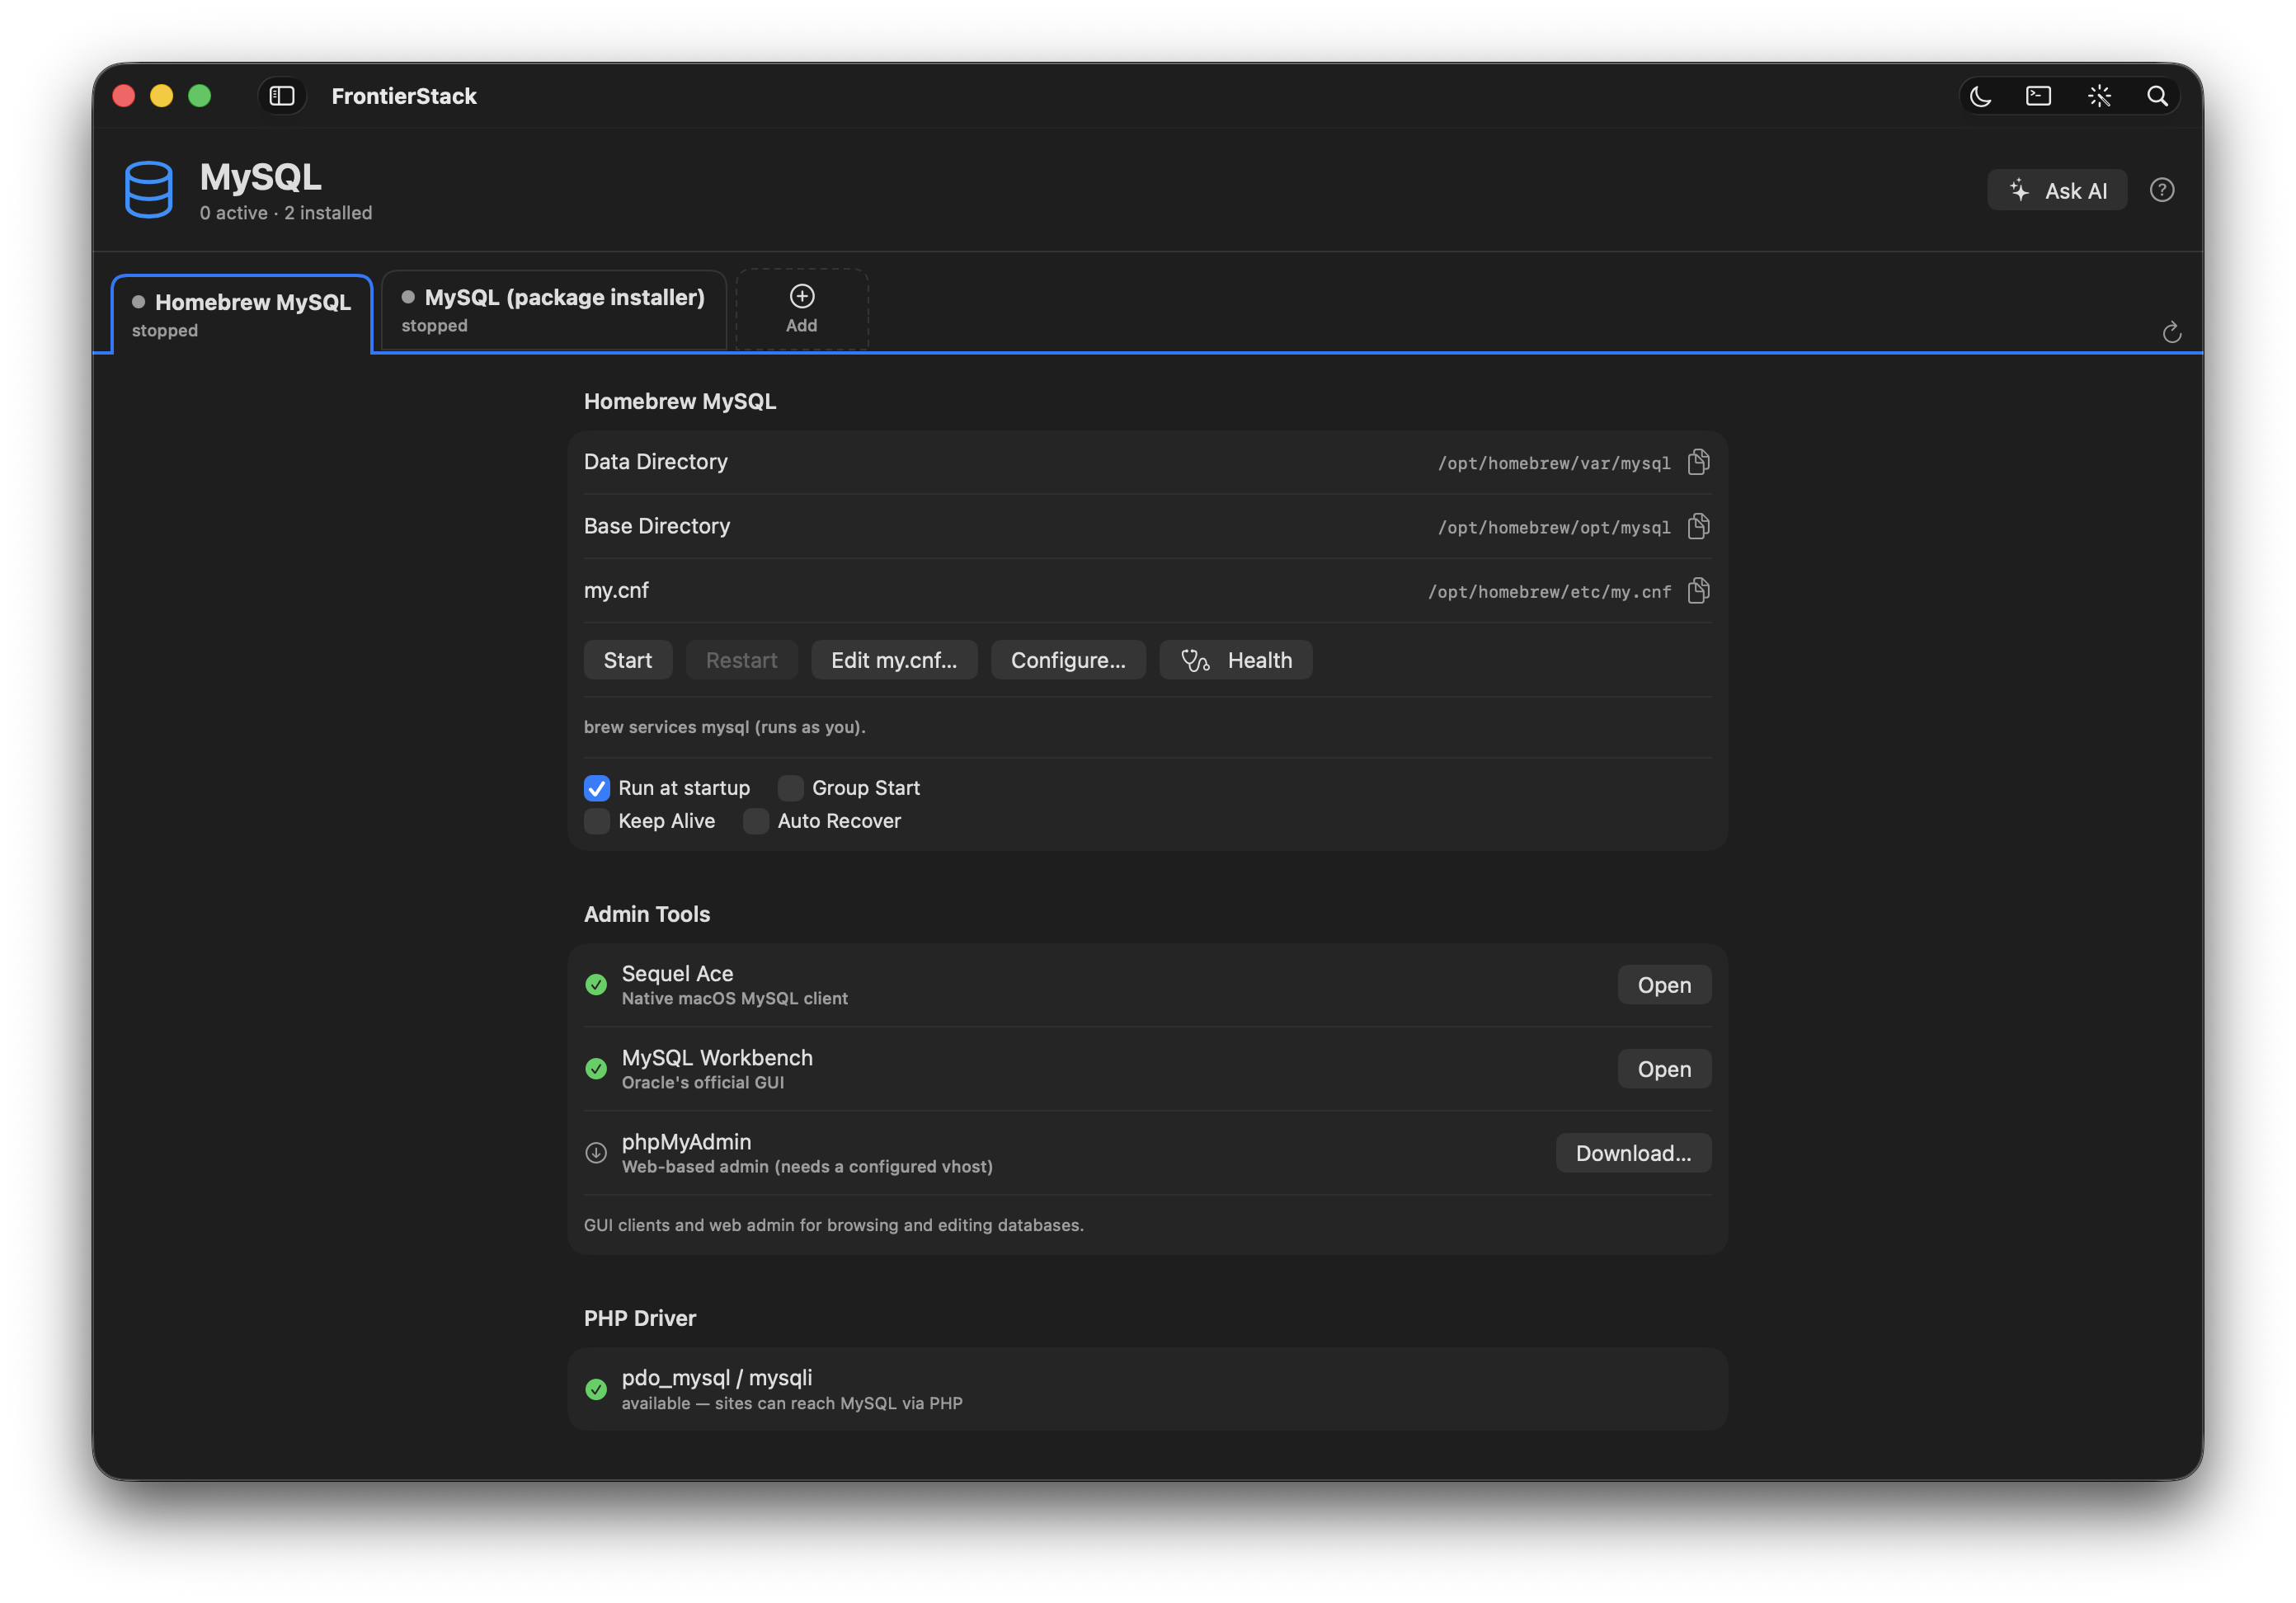The width and height of the screenshot is (2296, 1603).
Task: Click the /opt/homebrew/etc/my.cnf path text
Action: tap(1549, 592)
